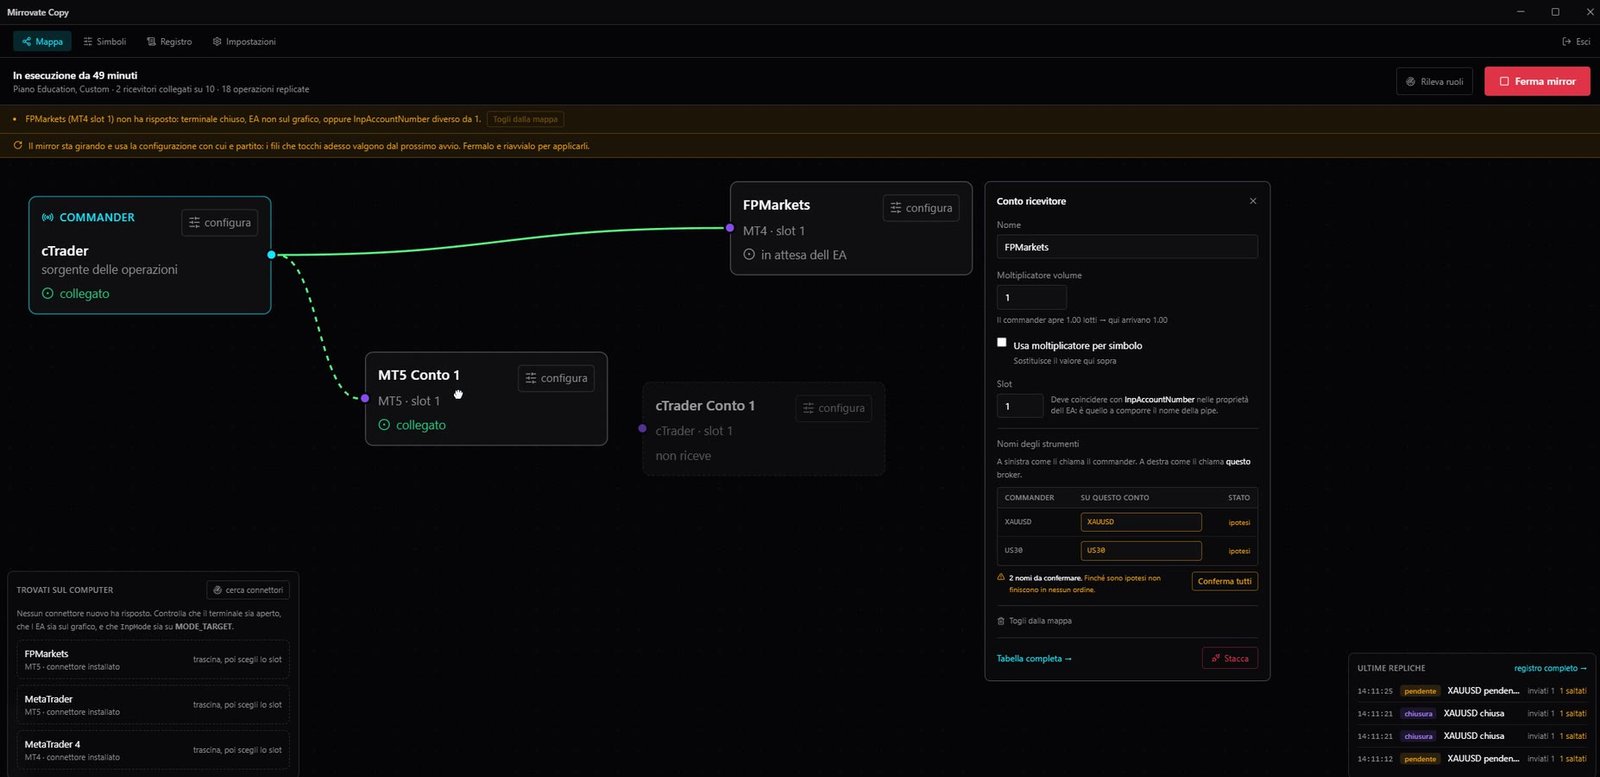Open configura on the MT5 Conto 1 node
Screen dimensions: 1600x777
click(556, 378)
